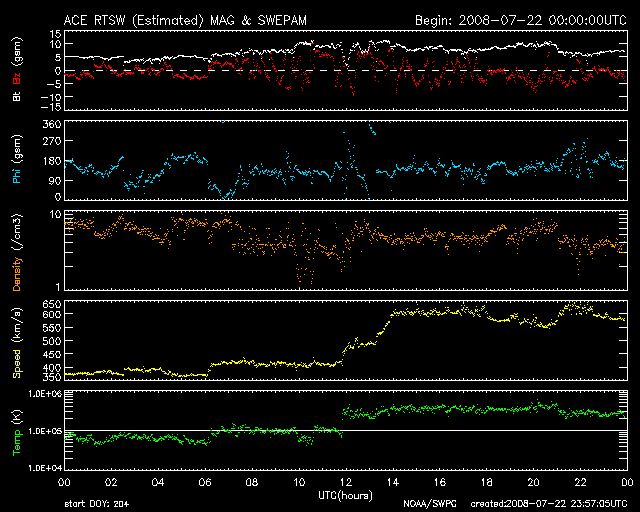Click the '22' hour tick label
The image size is (640, 512).
coord(580,483)
